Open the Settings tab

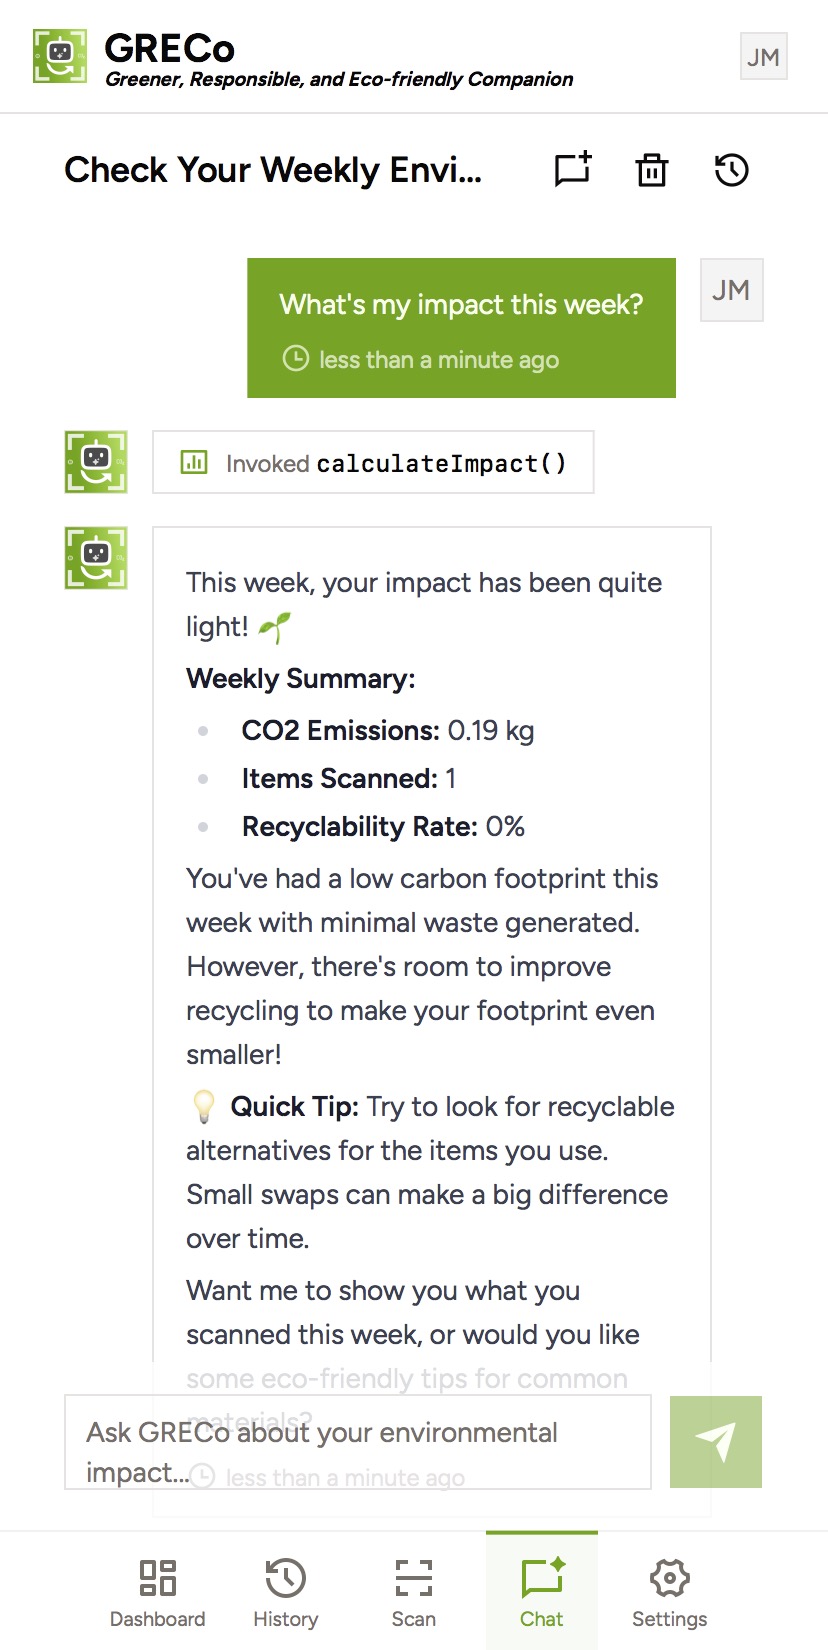pos(670,1592)
